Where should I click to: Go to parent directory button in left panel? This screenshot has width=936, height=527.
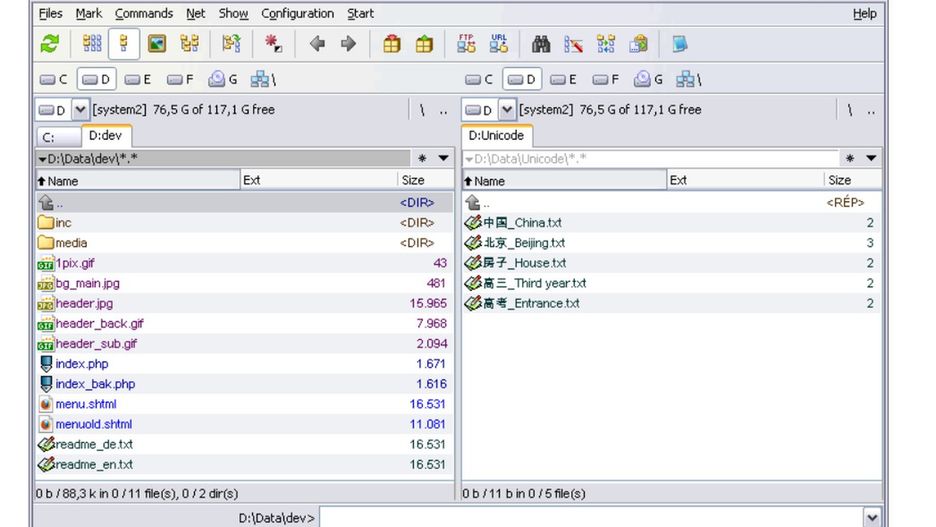[444, 110]
